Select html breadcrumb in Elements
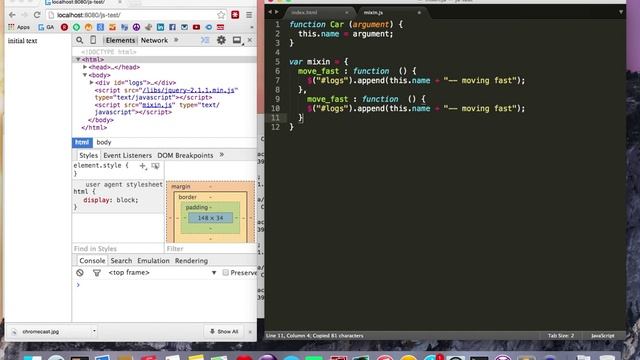The height and width of the screenshot is (360, 640). [82, 142]
